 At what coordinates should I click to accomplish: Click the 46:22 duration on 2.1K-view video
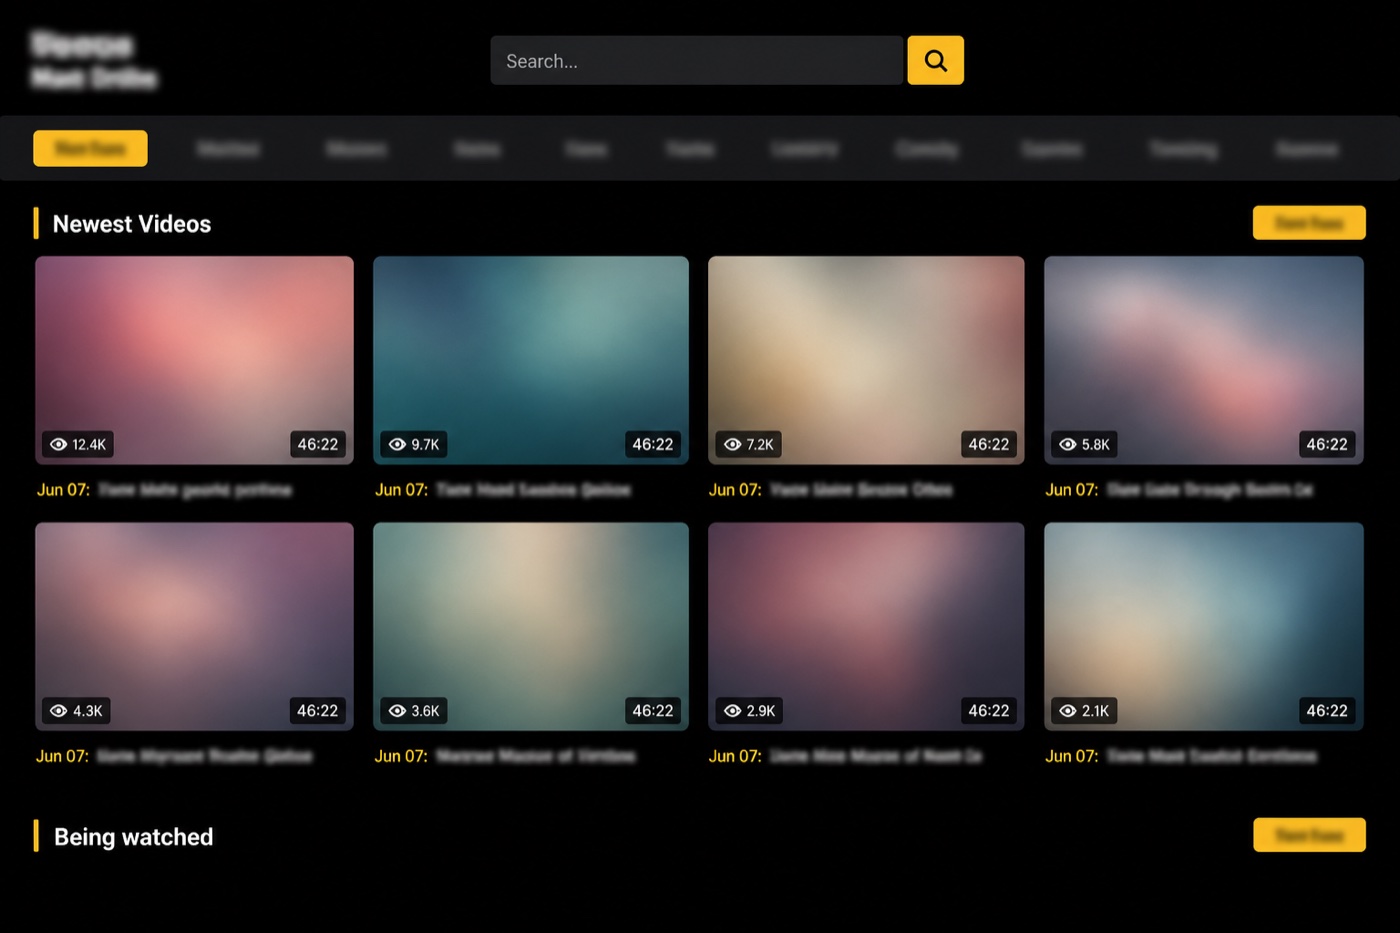point(1327,711)
